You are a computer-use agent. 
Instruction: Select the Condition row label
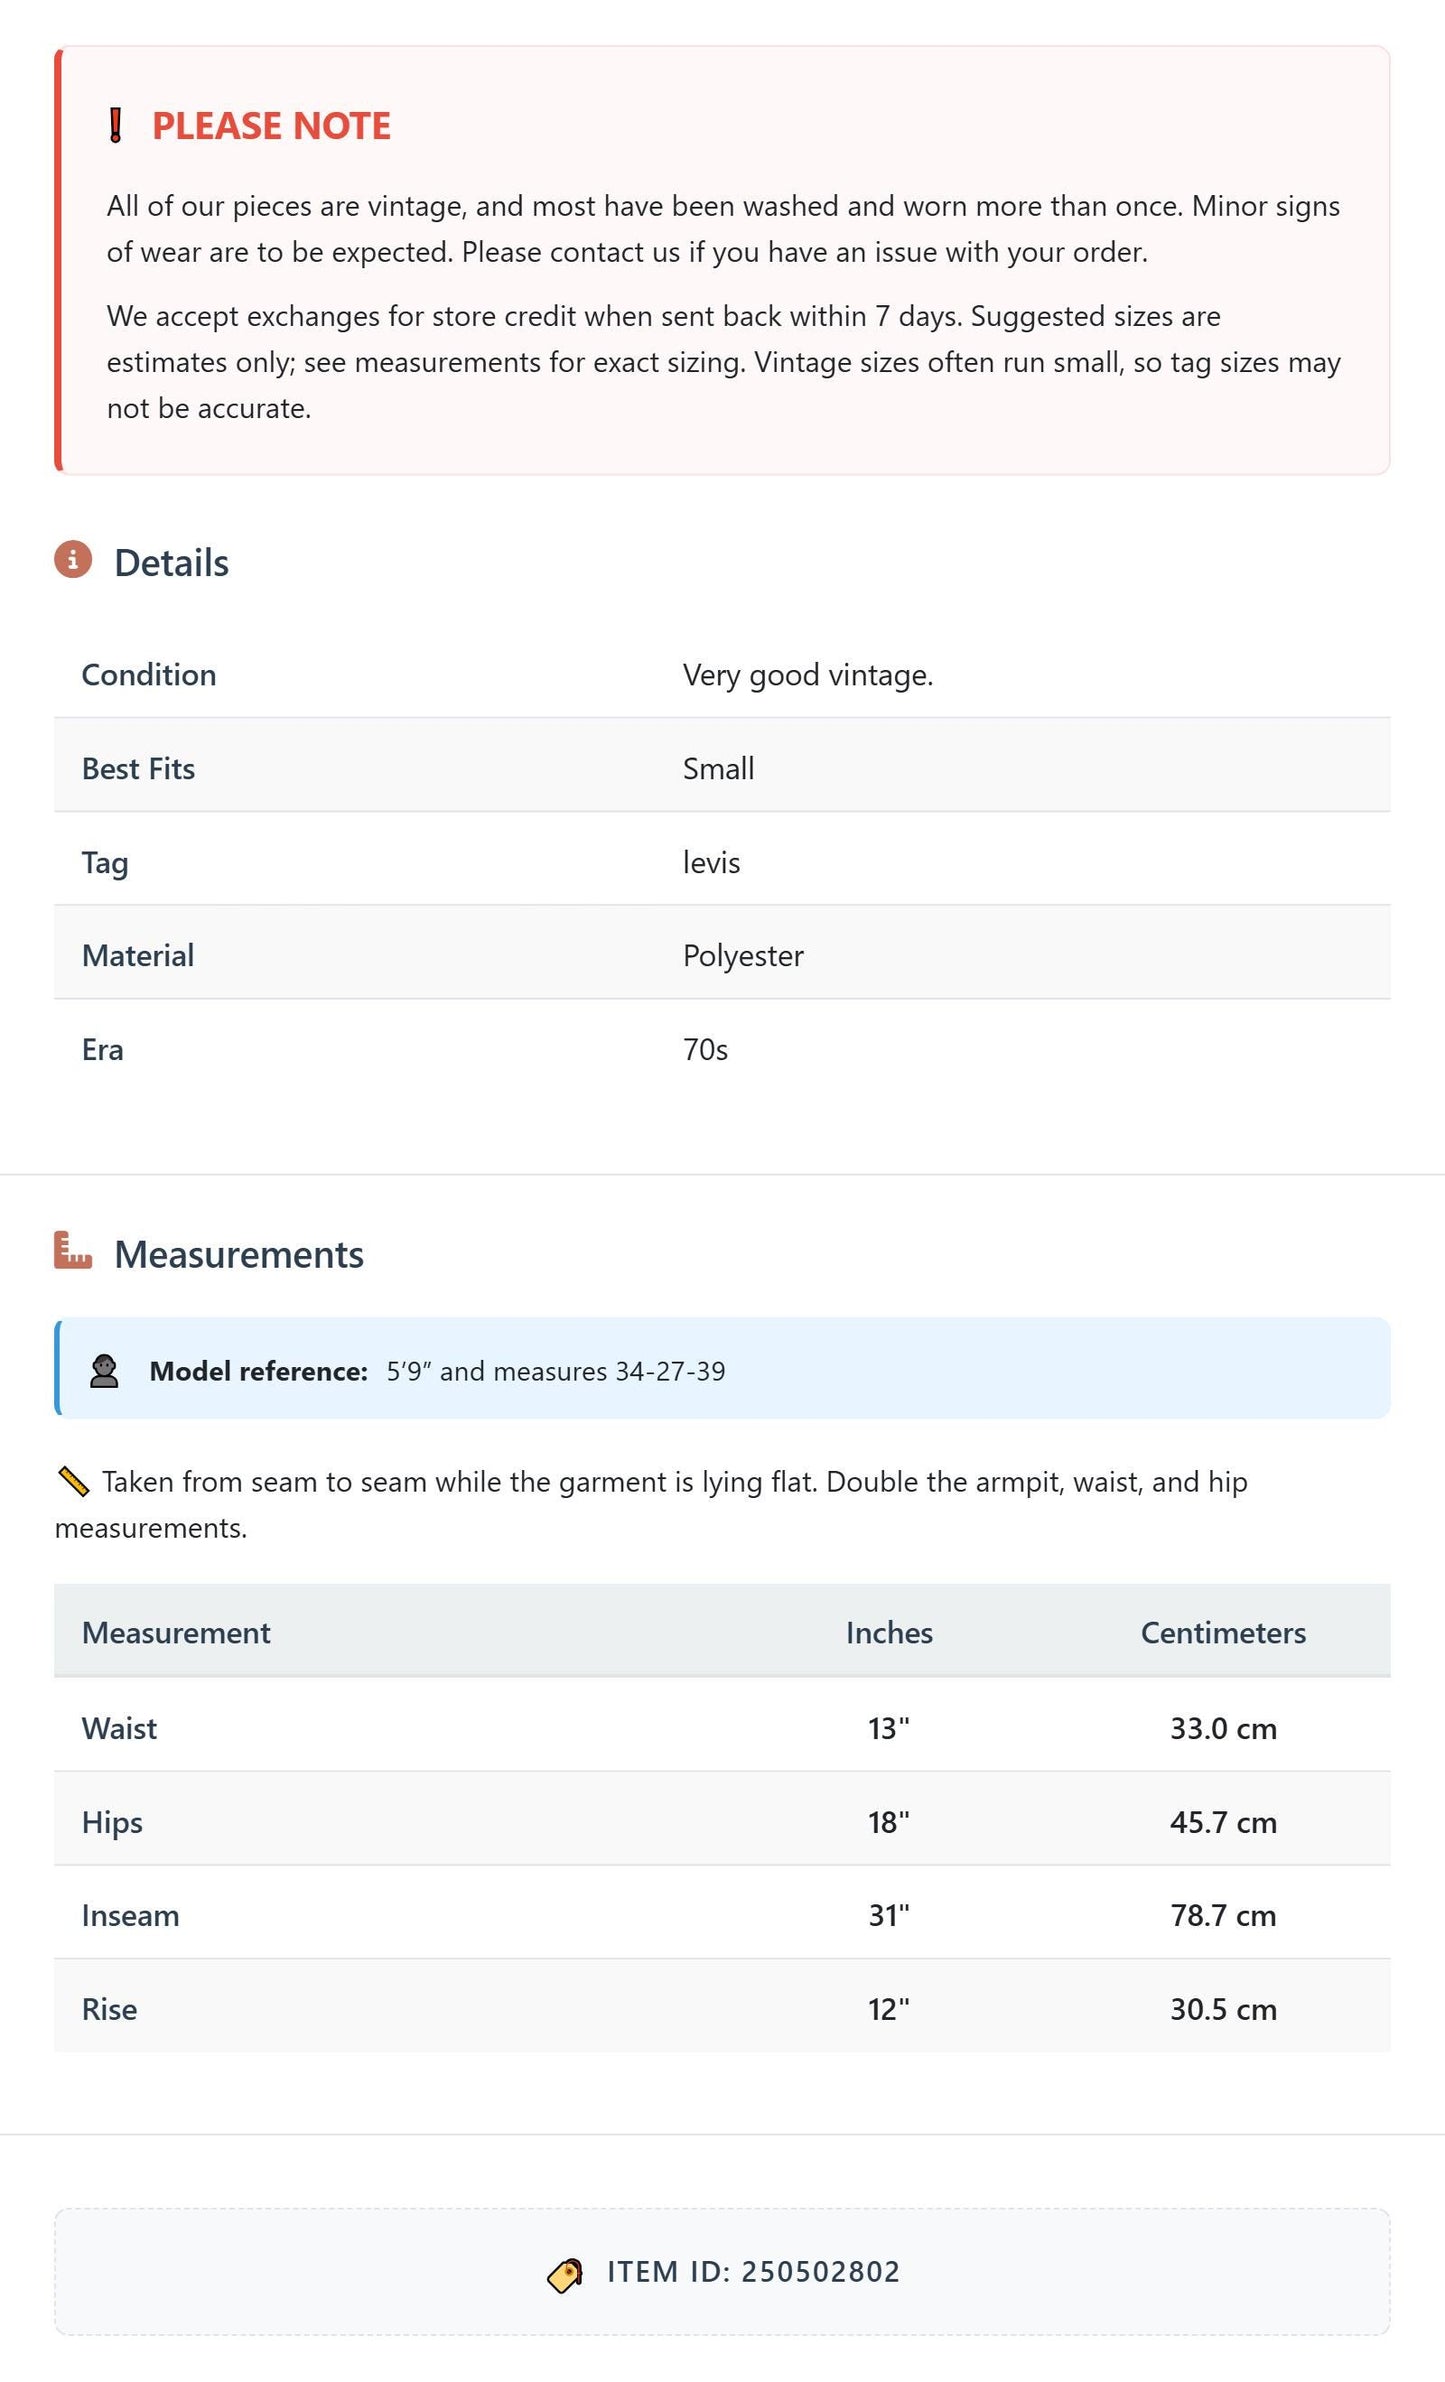[x=149, y=675]
